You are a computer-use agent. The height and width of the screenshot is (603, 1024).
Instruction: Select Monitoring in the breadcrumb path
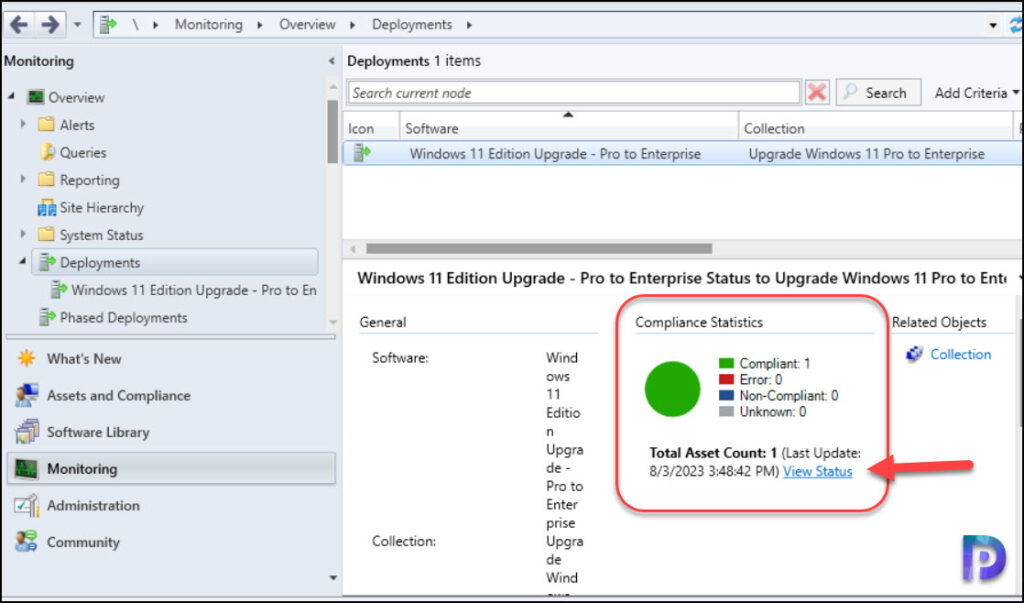pyautogui.click(x=208, y=25)
